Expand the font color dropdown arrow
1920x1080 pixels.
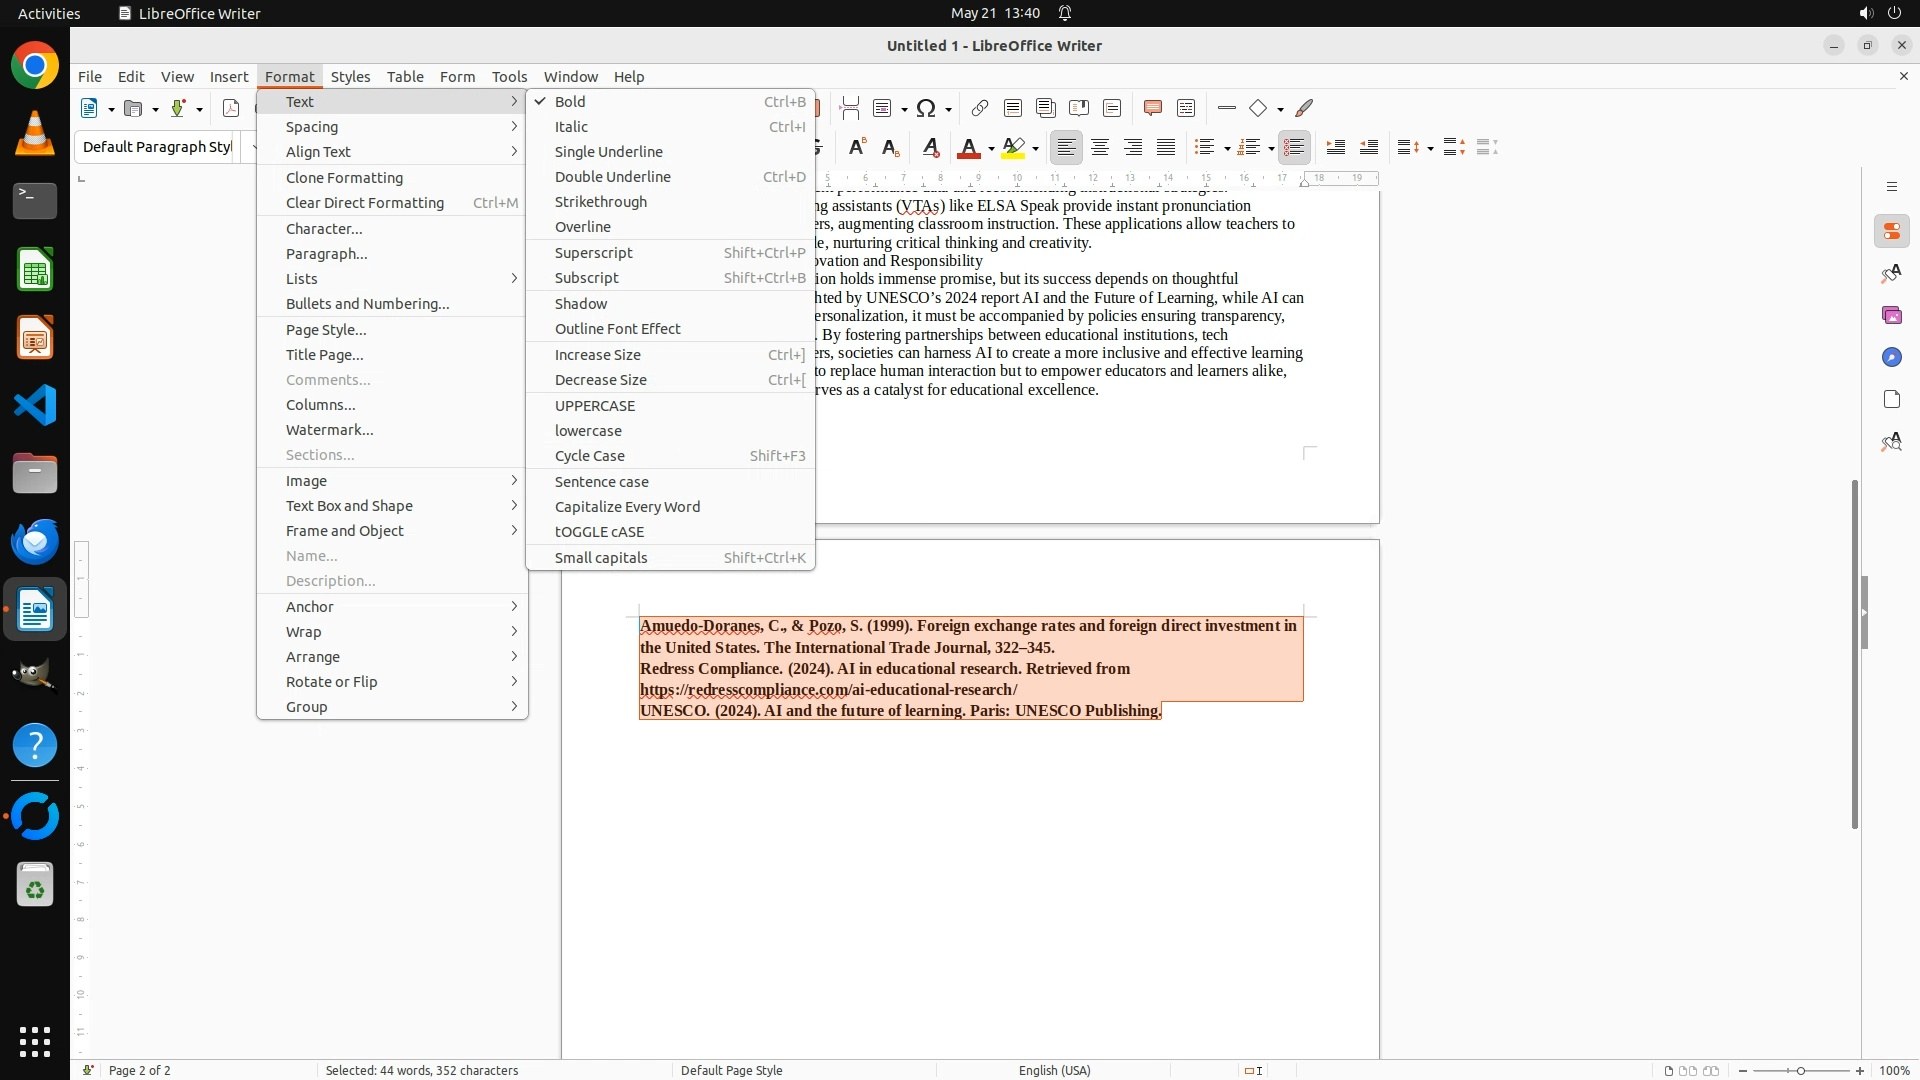tap(991, 149)
